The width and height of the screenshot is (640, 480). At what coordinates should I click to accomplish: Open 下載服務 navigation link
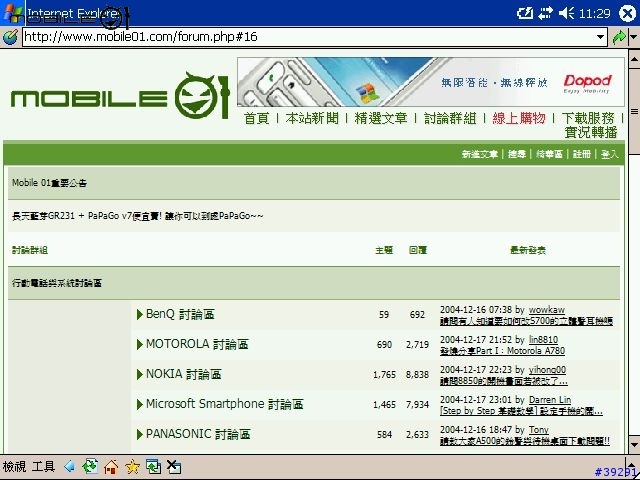pyautogui.click(x=588, y=118)
